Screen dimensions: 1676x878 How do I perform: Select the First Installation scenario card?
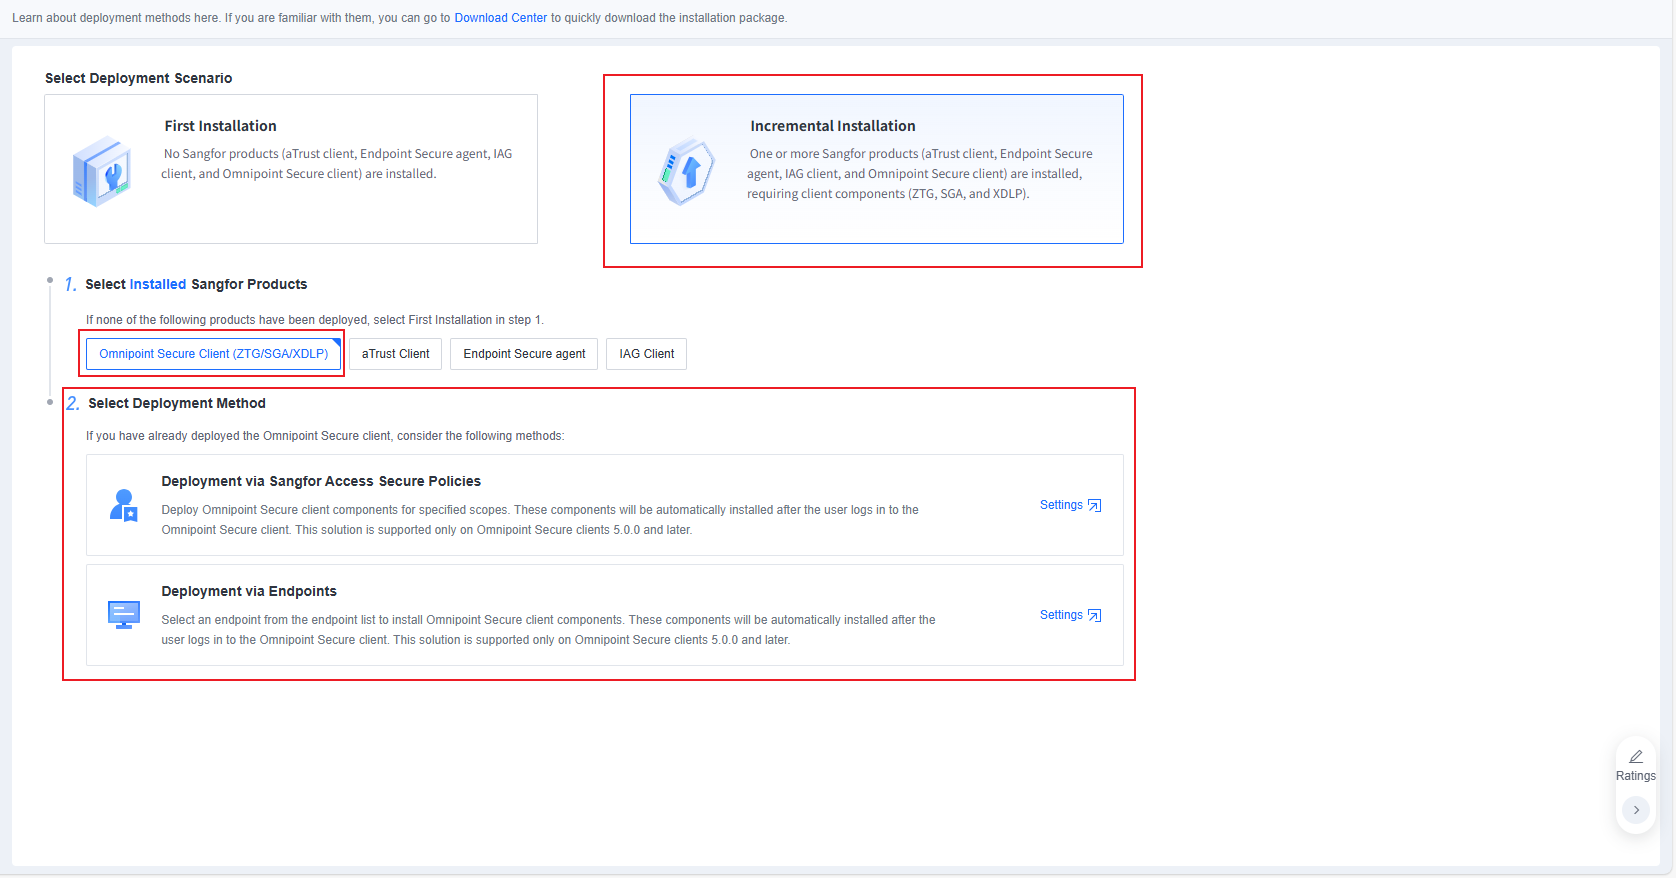[x=291, y=169]
